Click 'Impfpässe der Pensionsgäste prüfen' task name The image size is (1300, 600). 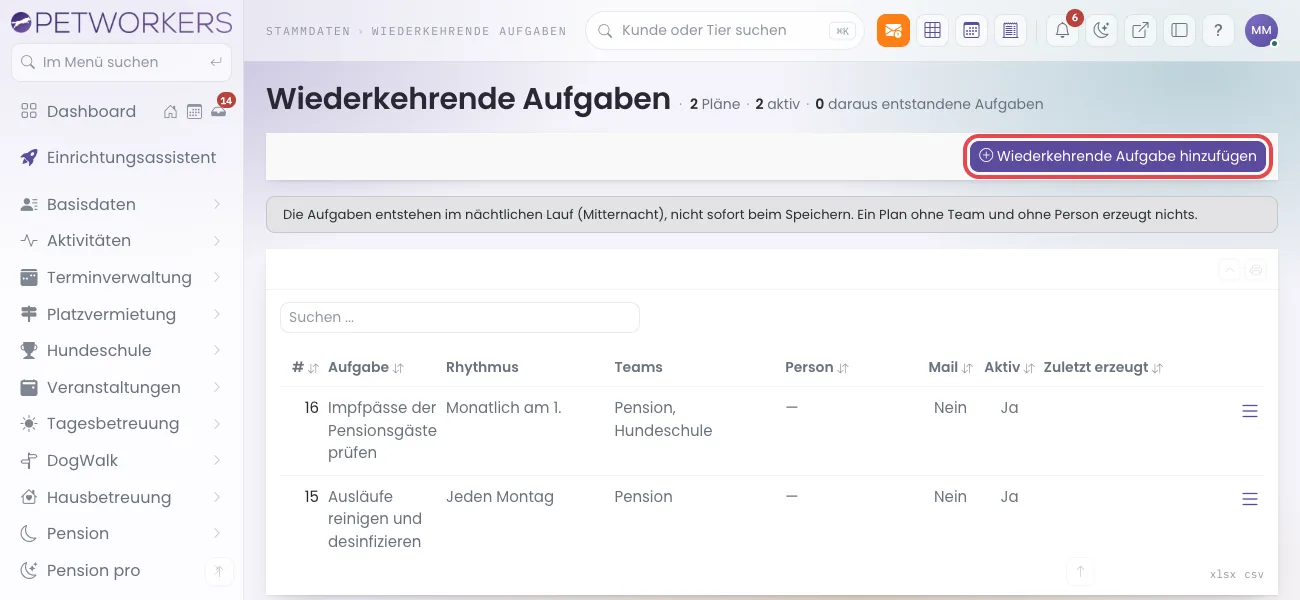(382, 430)
